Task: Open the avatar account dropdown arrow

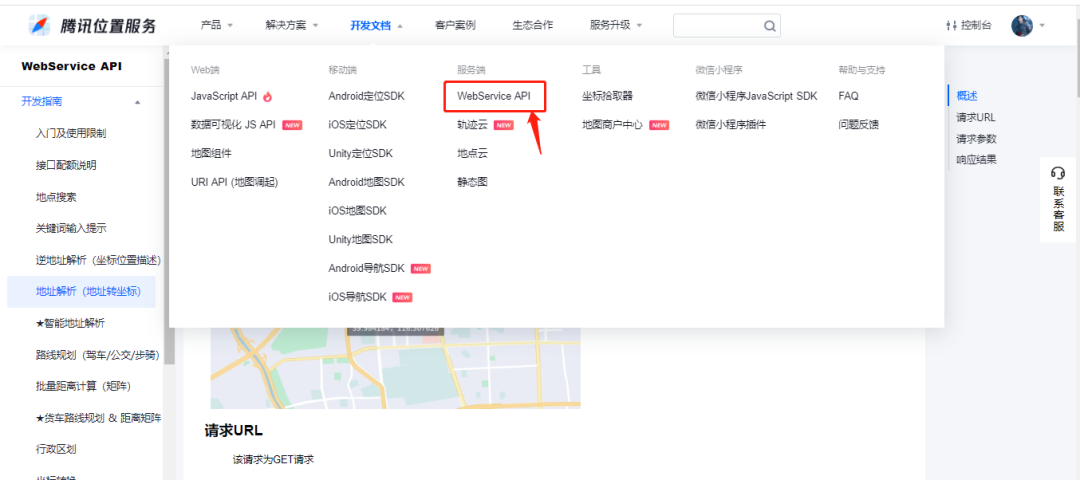Action: [1041, 25]
